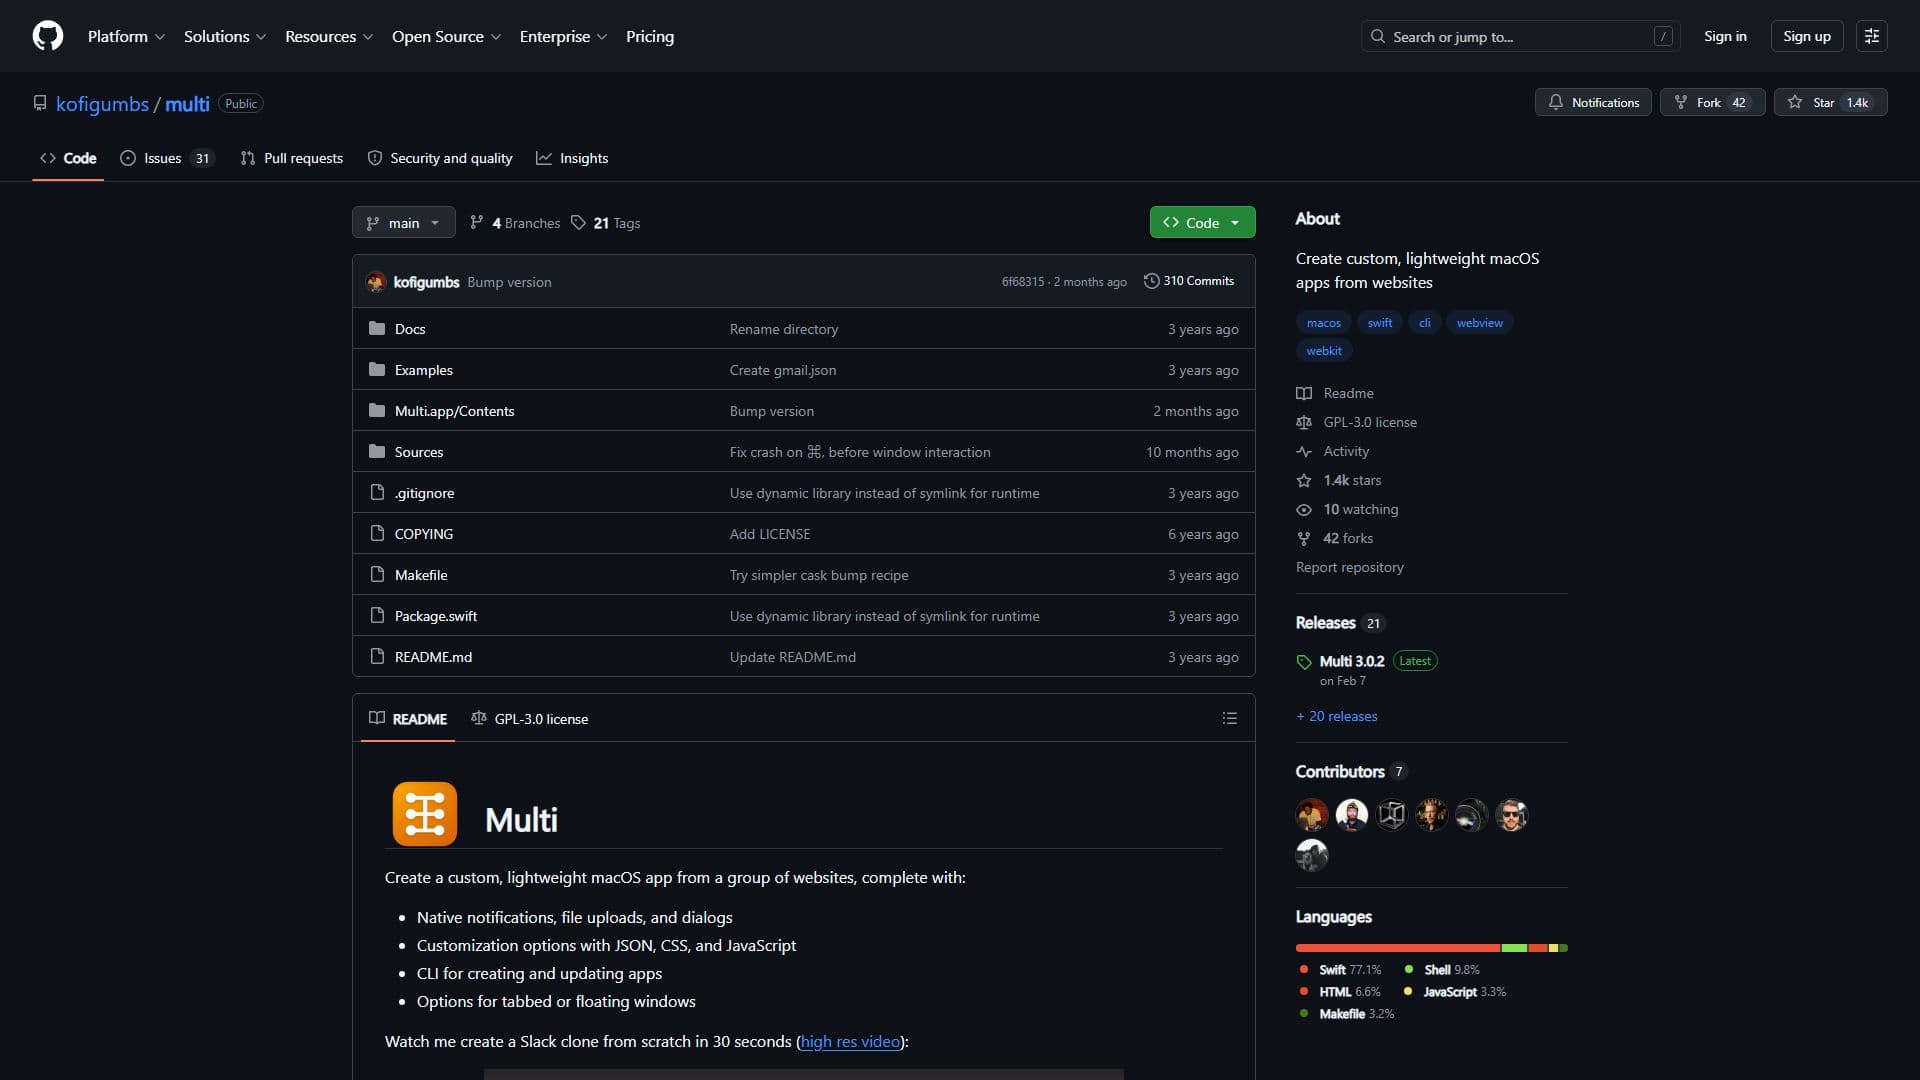The width and height of the screenshot is (1920, 1080).
Task: Open the Multi.app/Contents folder
Action: (454, 411)
